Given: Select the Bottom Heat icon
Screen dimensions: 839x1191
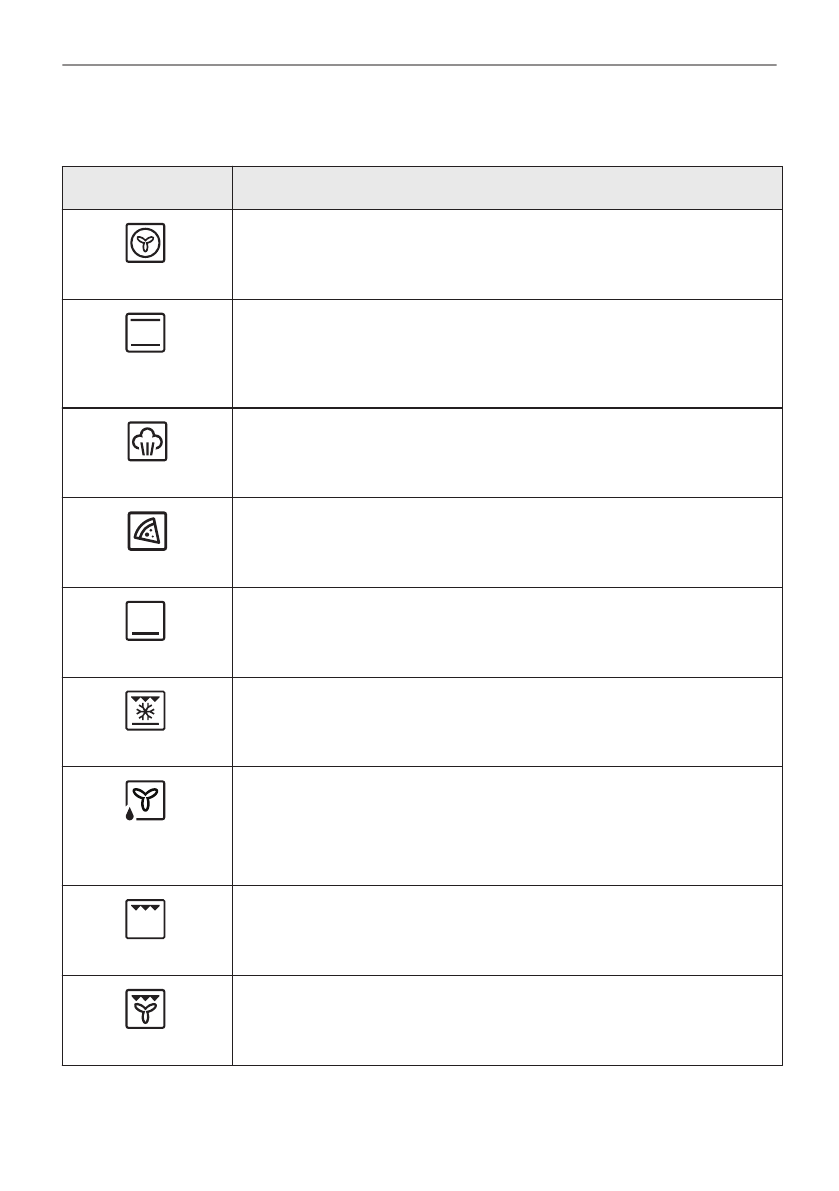Looking at the screenshot, I should [x=146, y=621].
